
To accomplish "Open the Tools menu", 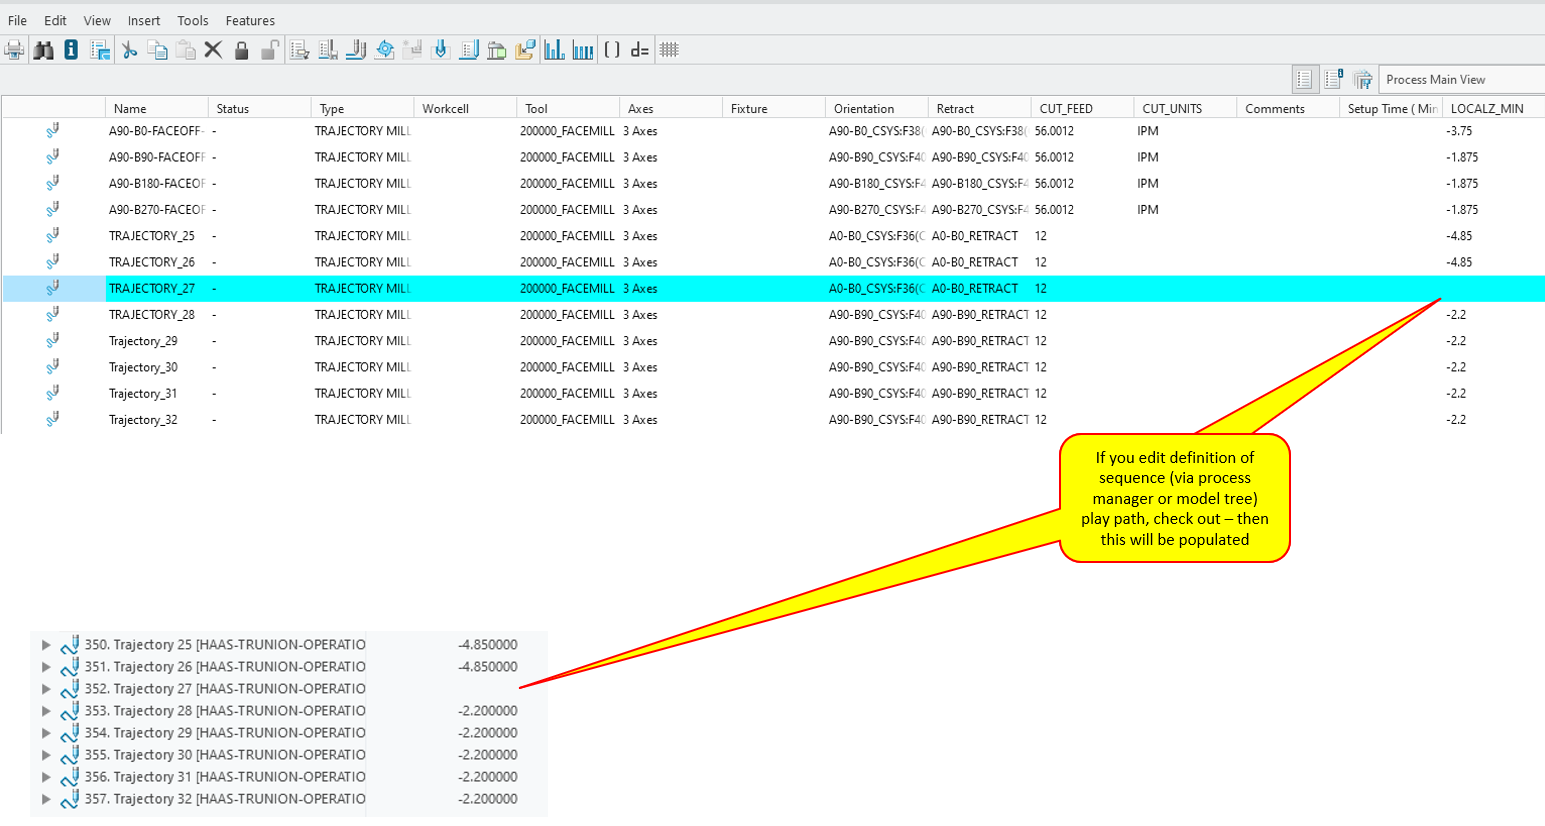I will tap(192, 20).
